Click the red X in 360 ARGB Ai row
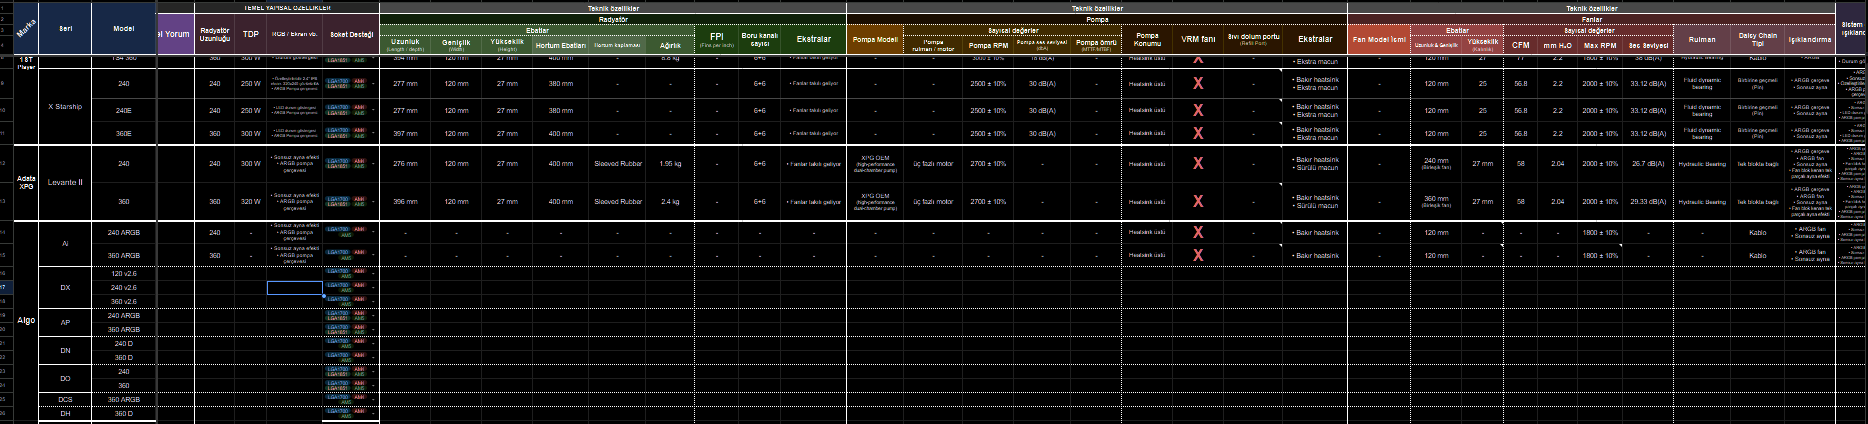 [x=1198, y=255]
